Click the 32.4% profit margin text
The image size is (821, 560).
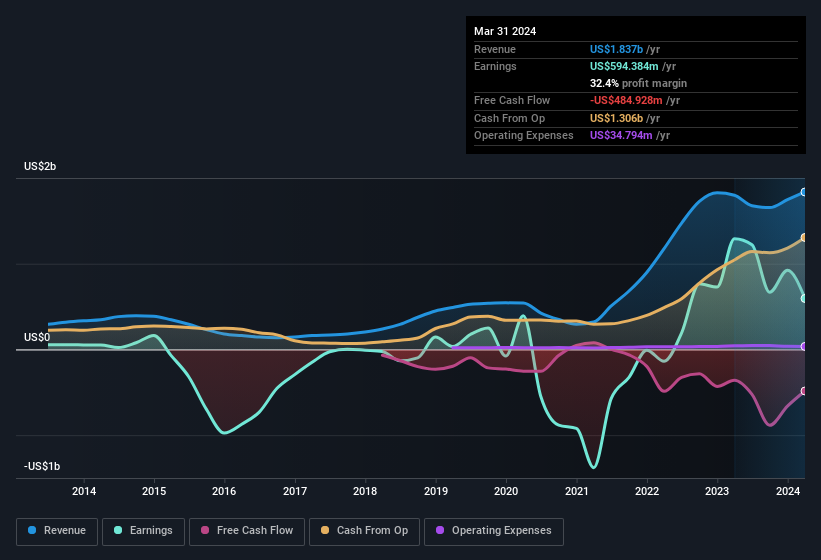(x=638, y=83)
